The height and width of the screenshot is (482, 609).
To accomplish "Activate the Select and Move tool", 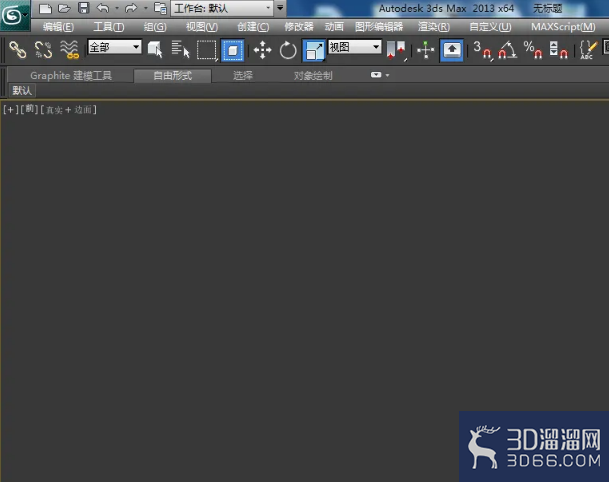I will click(263, 50).
